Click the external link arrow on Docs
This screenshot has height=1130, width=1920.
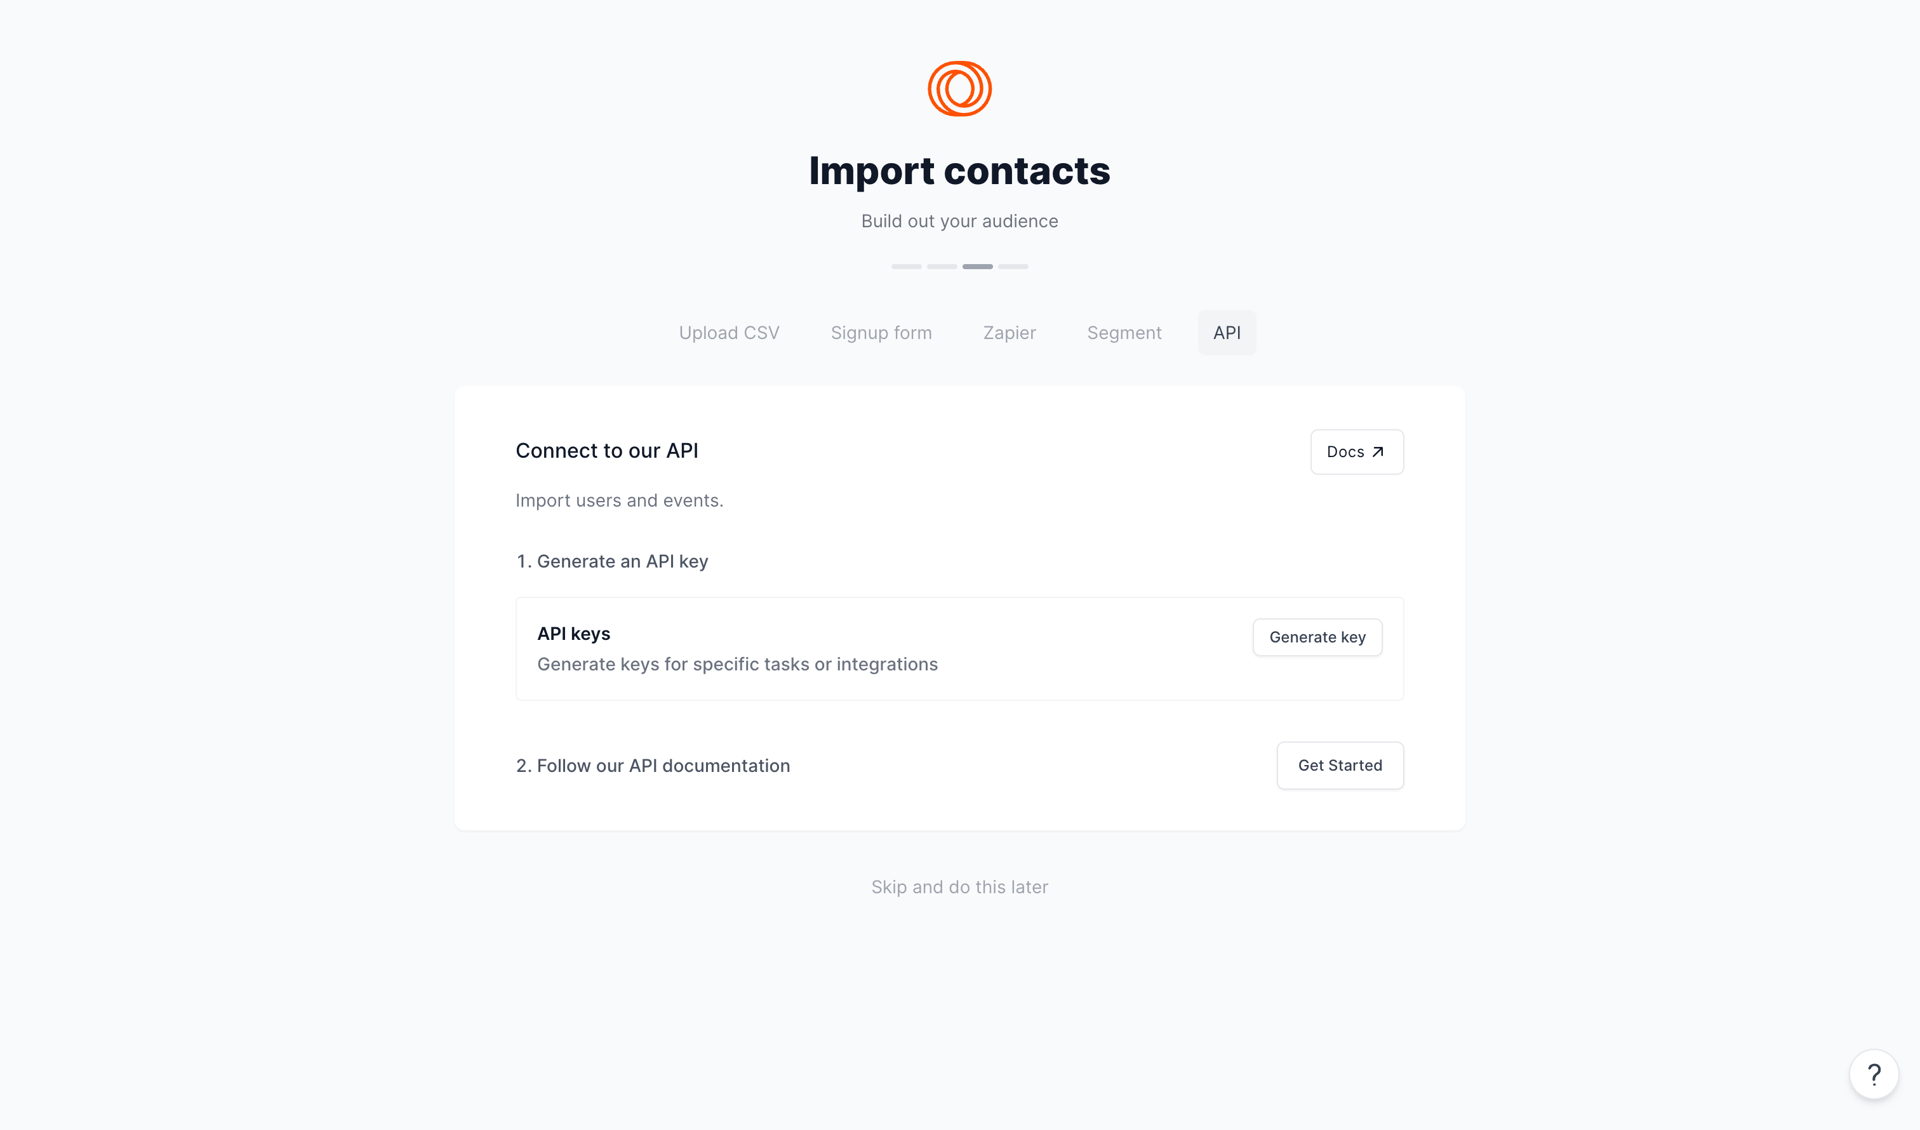pyautogui.click(x=1377, y=451)
